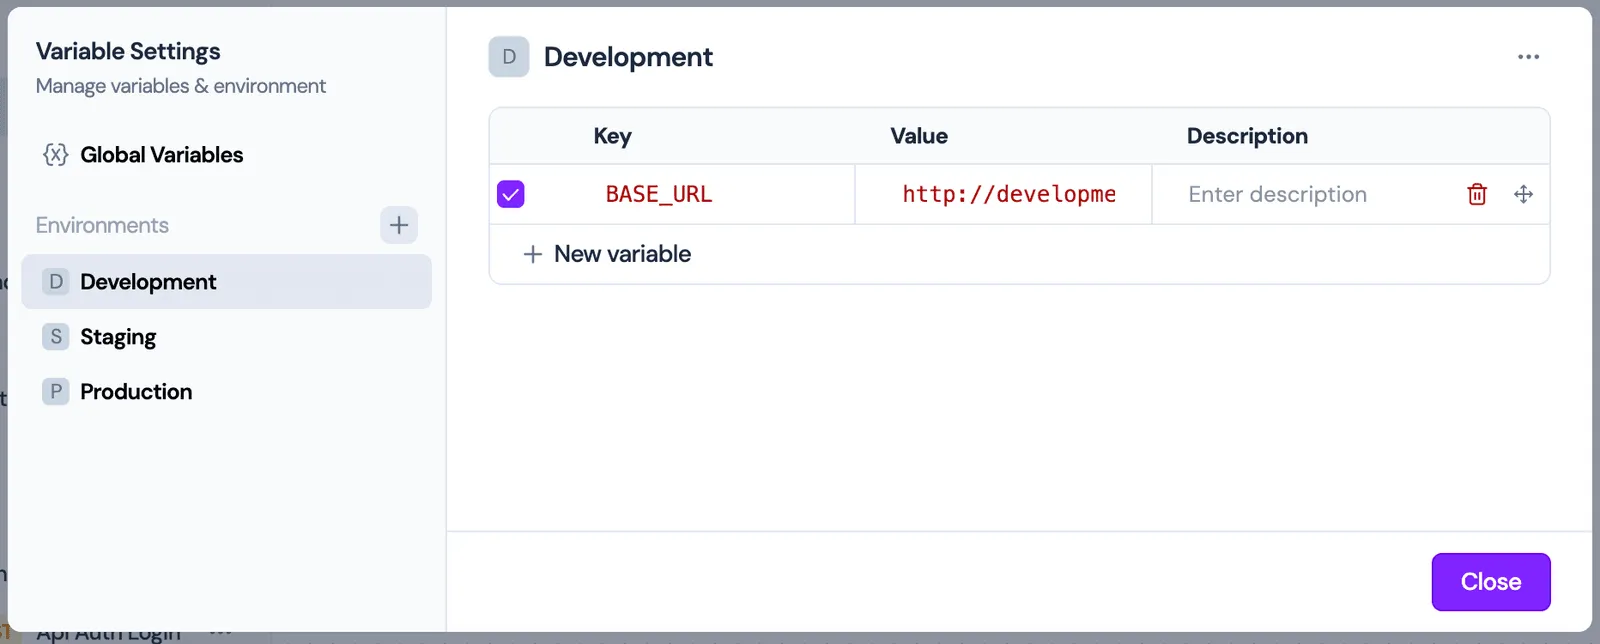Click the http://developme value field
This screenshot has height=644, width=1600.
(x=1008, y=194)
